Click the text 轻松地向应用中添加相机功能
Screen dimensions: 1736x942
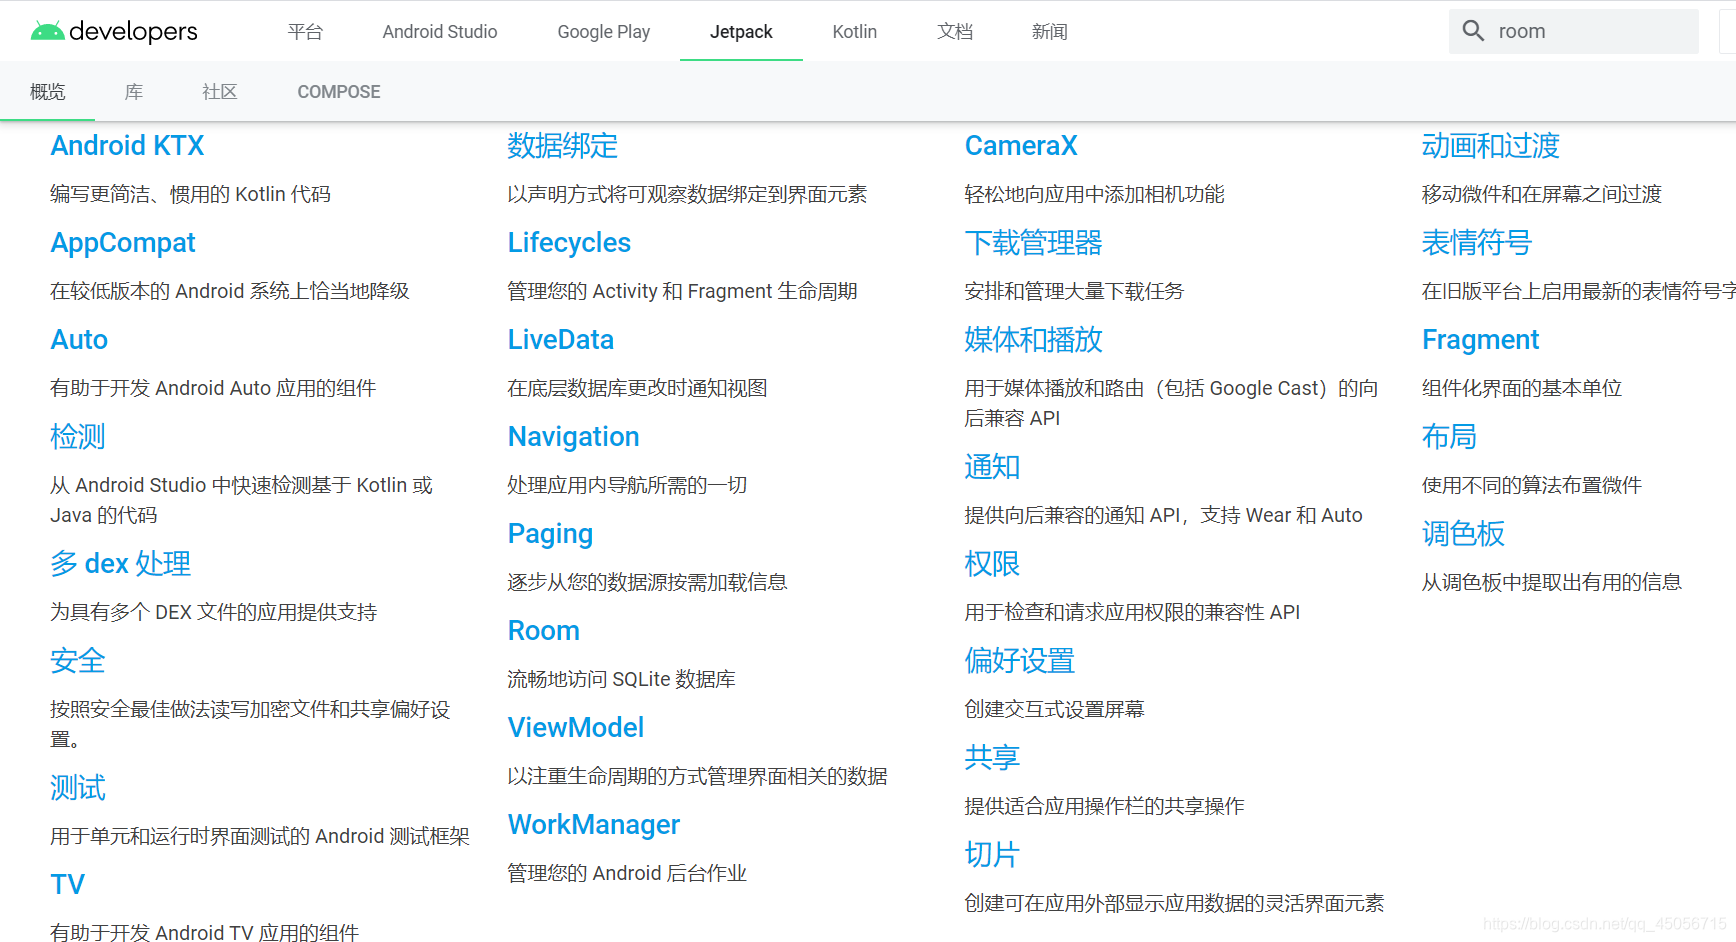point(1094,195)
